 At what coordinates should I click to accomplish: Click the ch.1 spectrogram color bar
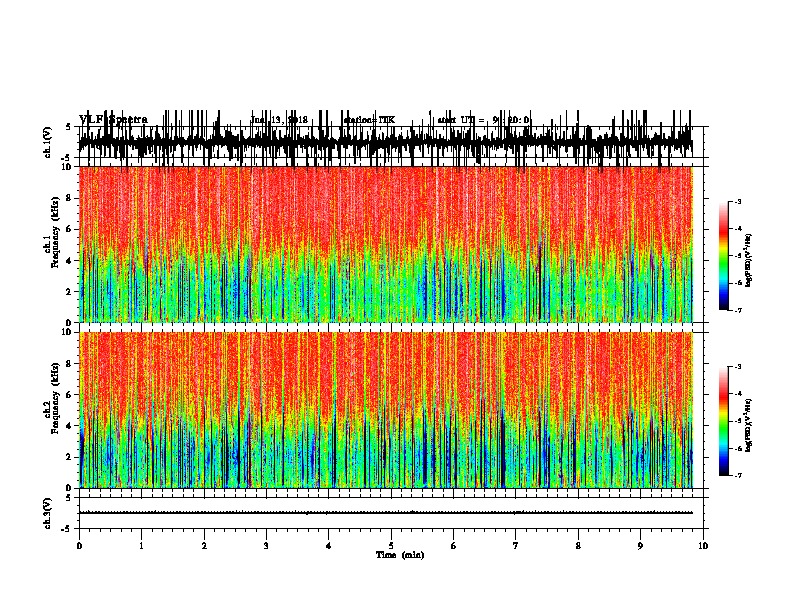723,256
